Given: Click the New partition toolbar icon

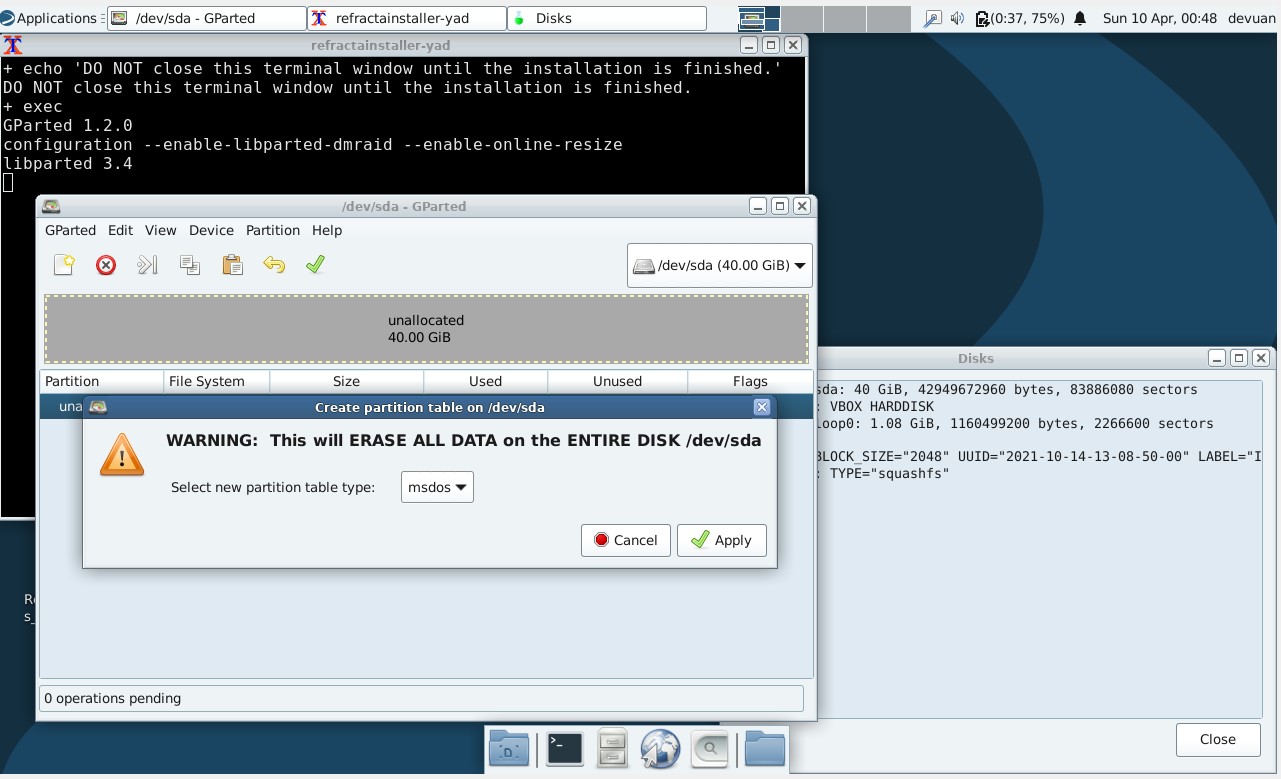Looking at the screenshot, I should 65,265.
